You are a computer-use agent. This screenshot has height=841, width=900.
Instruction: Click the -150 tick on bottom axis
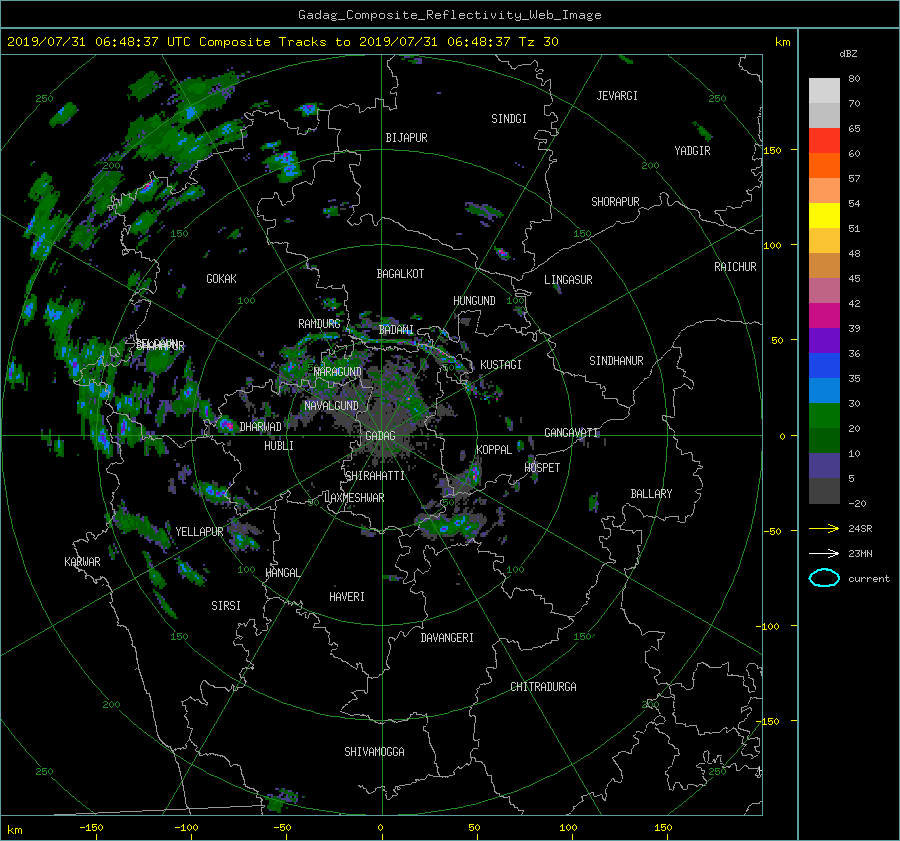[91, 828]
